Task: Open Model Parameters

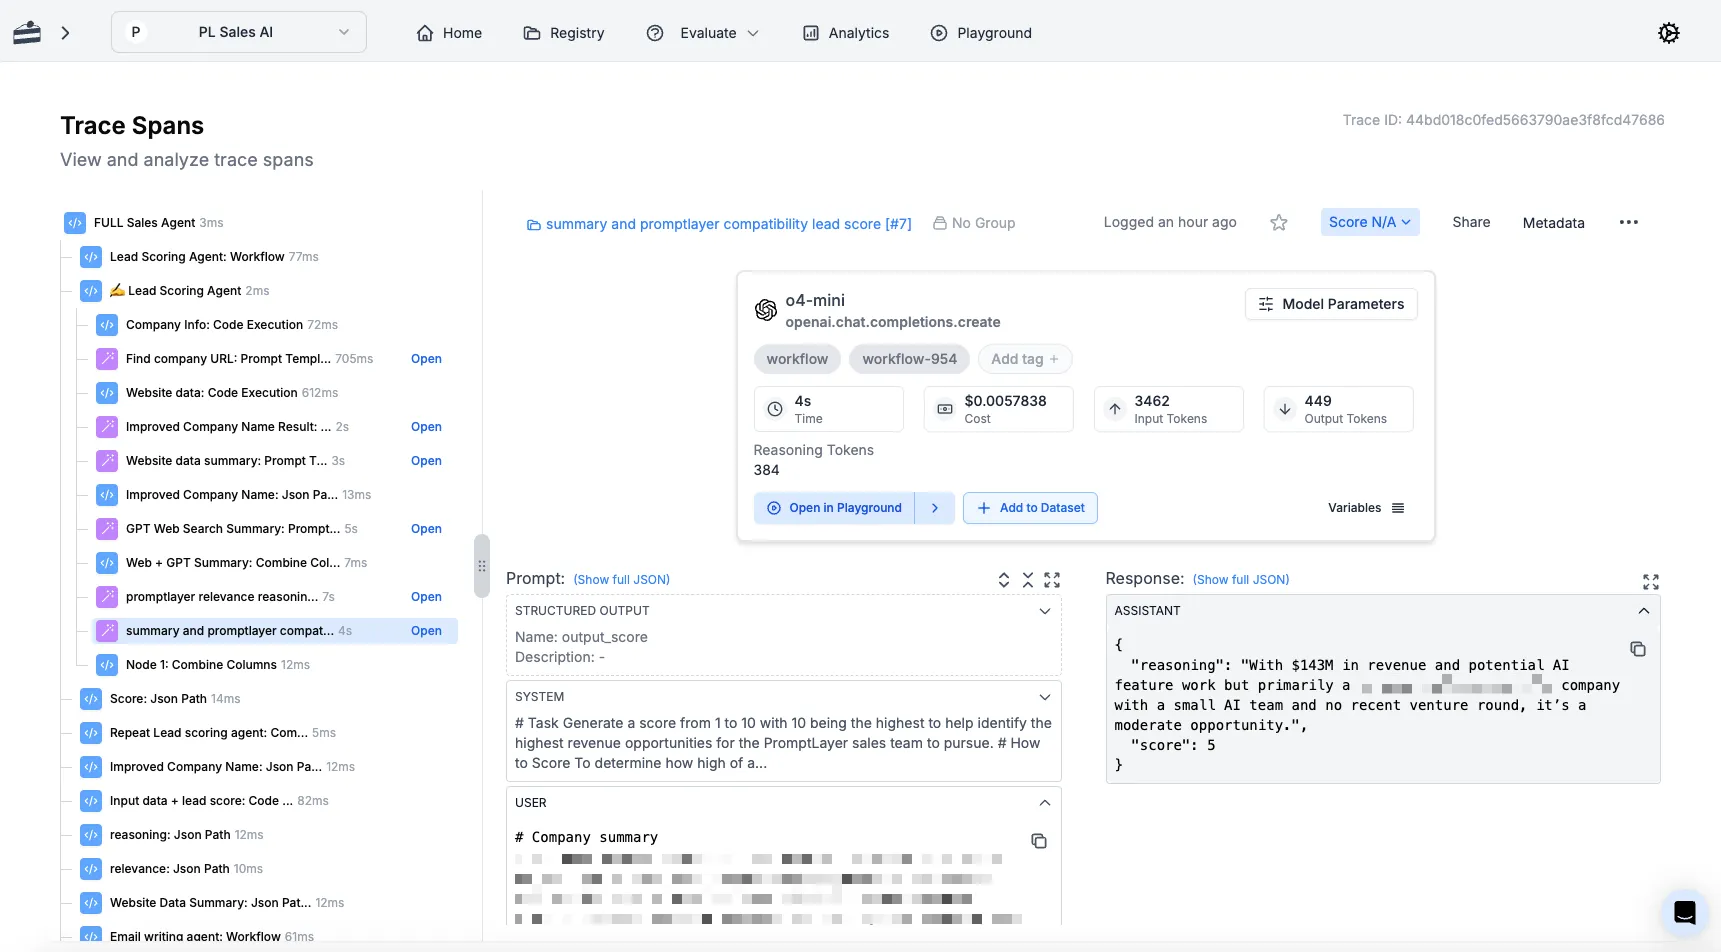Action: pyautogui.click(x=1330, y=304)
